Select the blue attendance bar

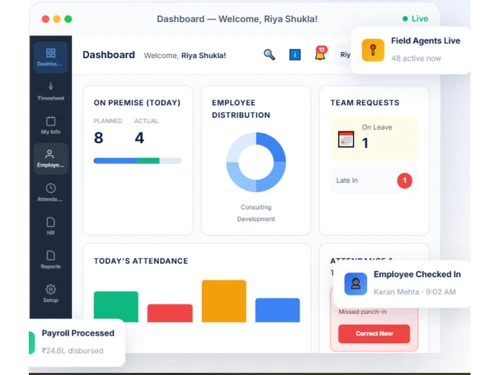point(278,310)
